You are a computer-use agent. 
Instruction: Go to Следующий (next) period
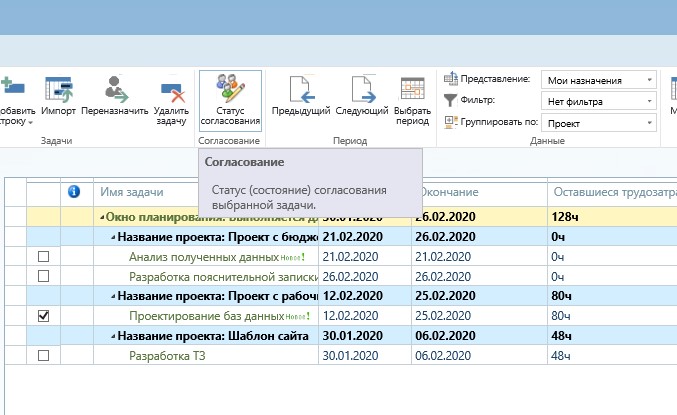coord(362,98)
